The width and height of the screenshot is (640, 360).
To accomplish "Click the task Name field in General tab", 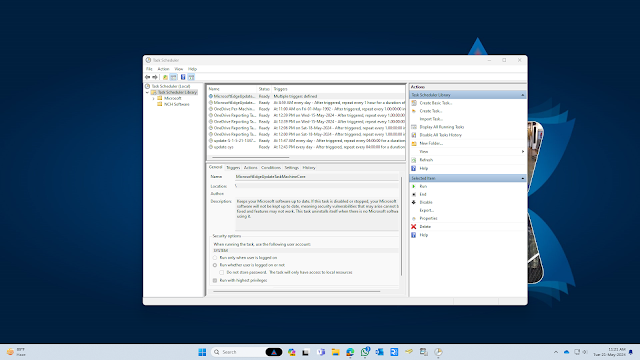I will click(x=317, y=177).
